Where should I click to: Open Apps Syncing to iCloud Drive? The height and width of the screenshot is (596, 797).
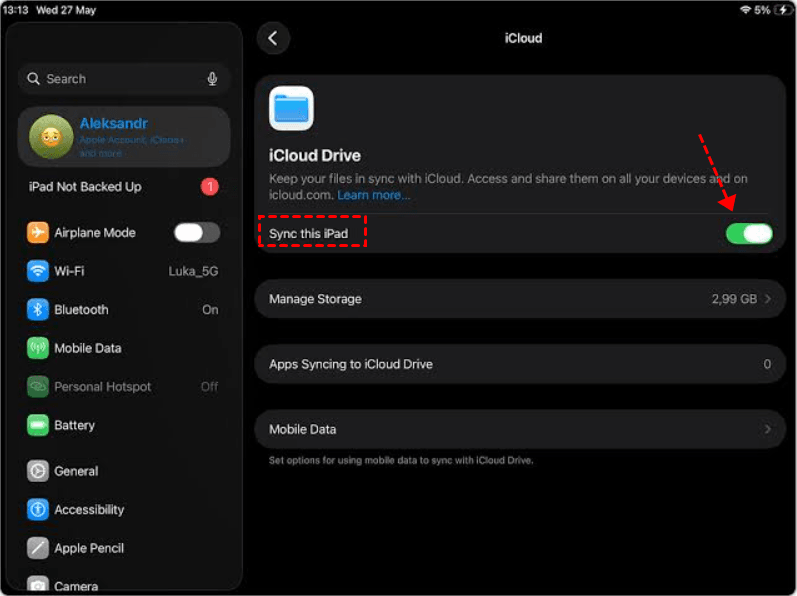(520, 364)
